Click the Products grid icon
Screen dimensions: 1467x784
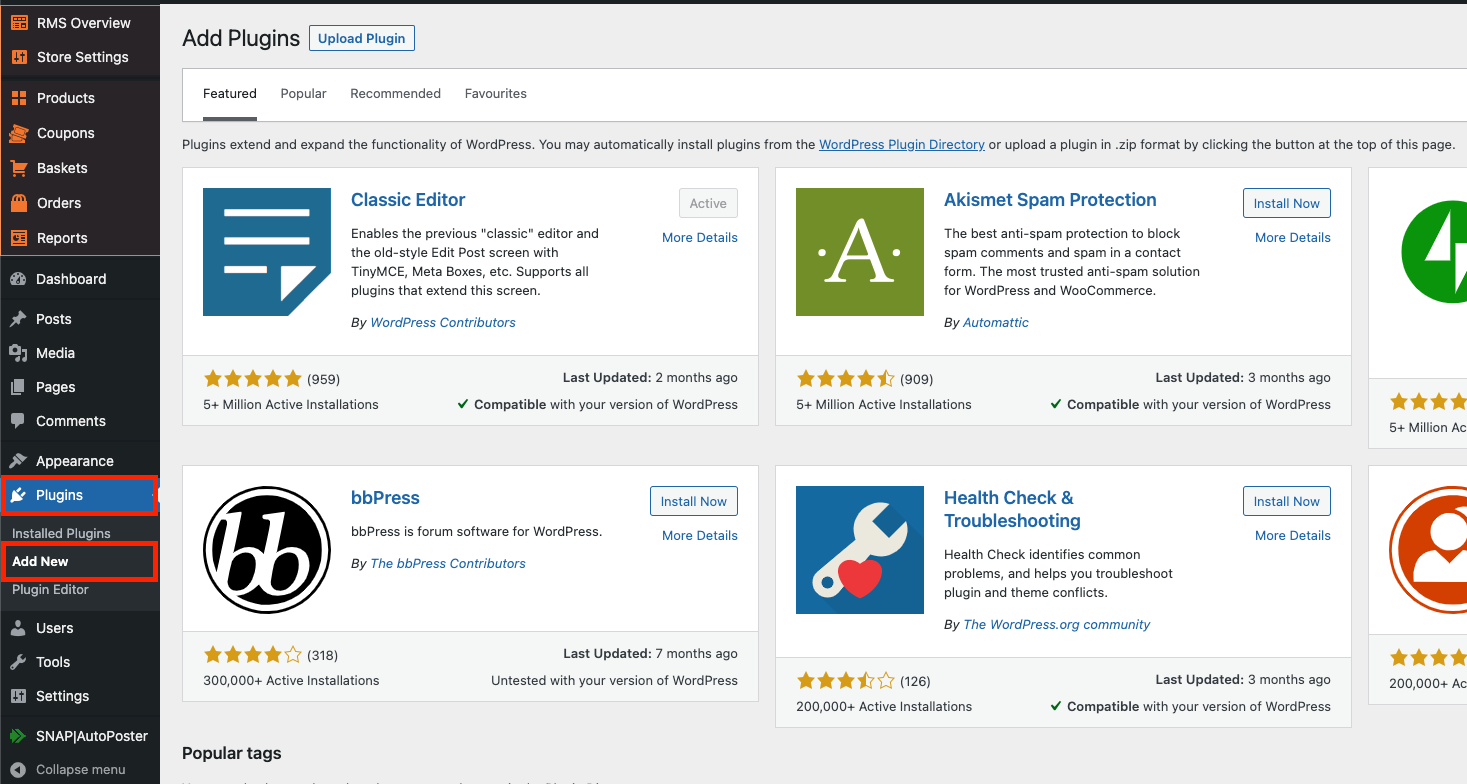19,98
